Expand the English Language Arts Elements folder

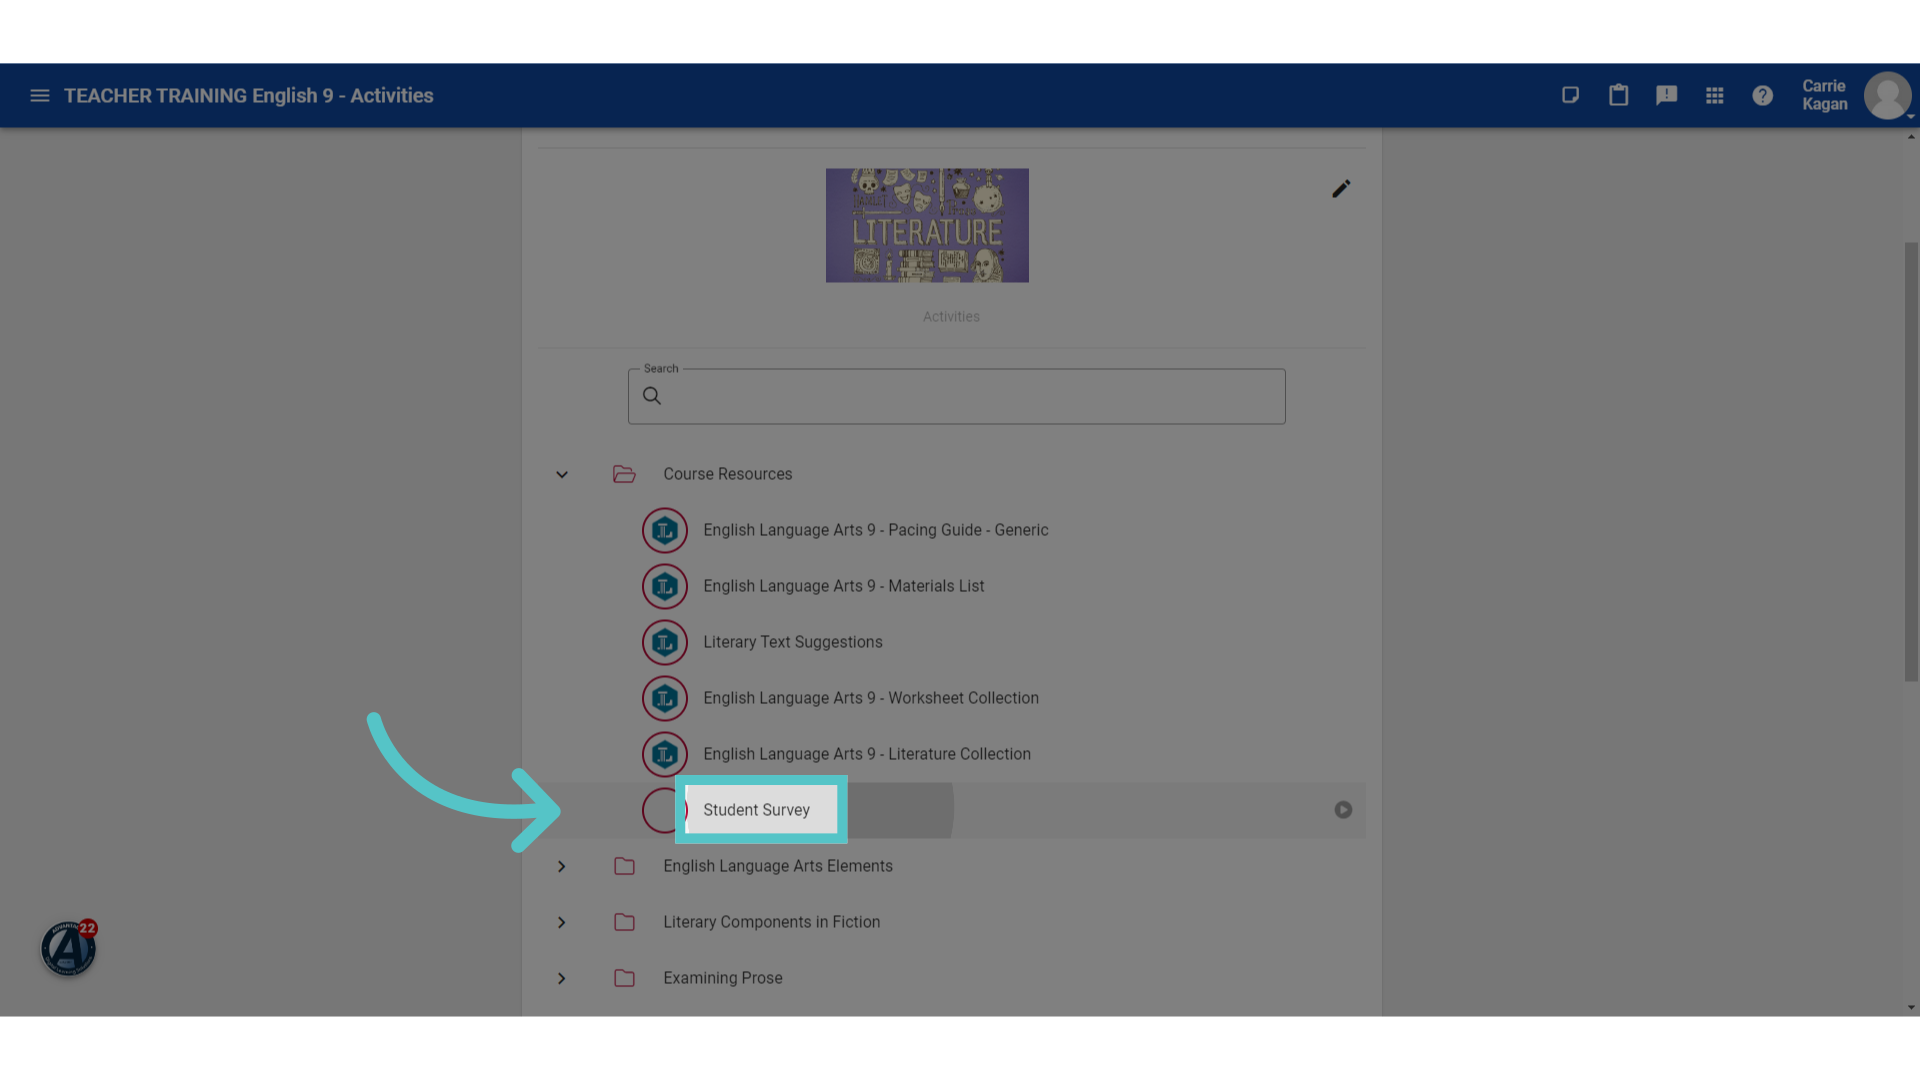pos(562,867)
